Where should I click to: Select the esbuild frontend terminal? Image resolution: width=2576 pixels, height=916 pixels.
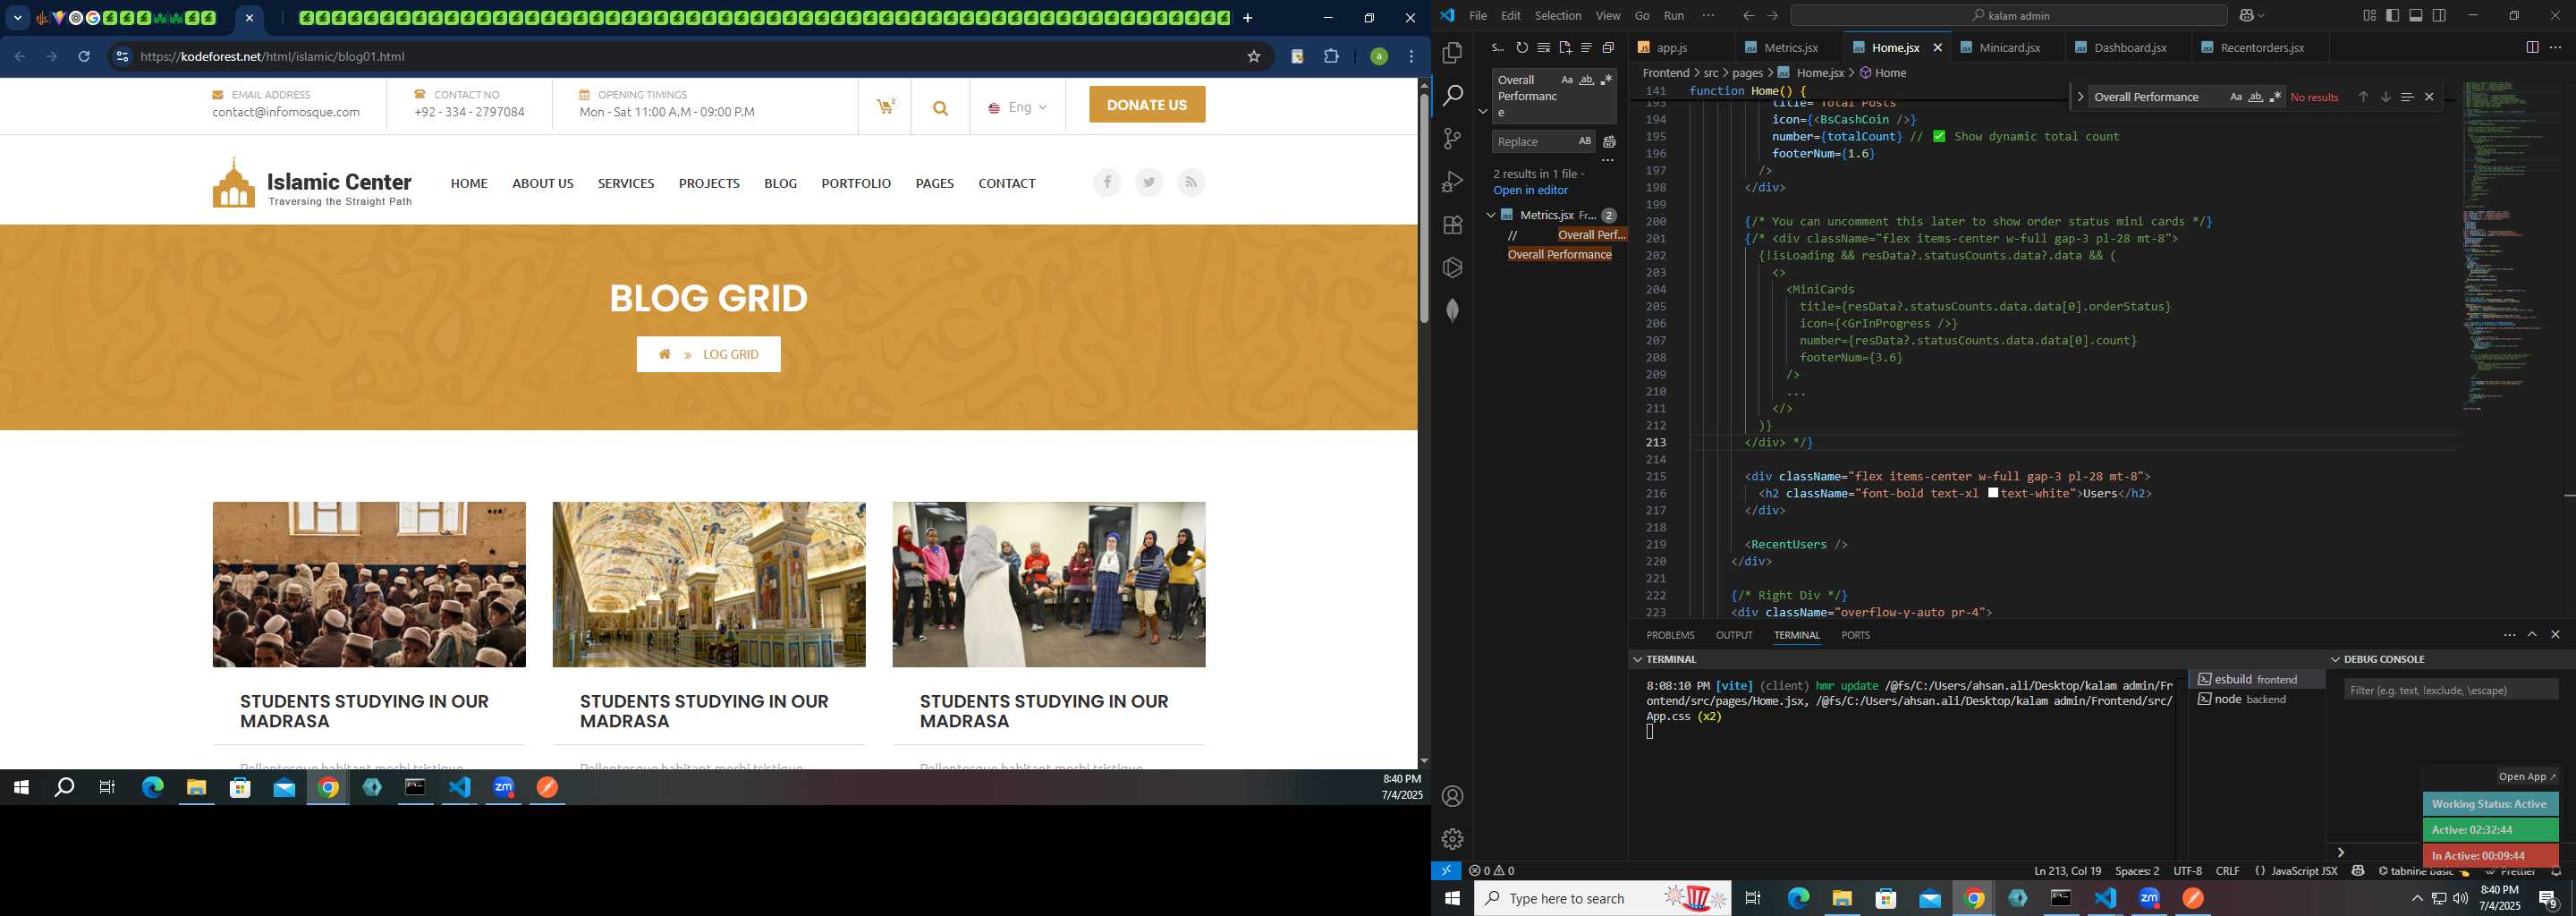2256,680
